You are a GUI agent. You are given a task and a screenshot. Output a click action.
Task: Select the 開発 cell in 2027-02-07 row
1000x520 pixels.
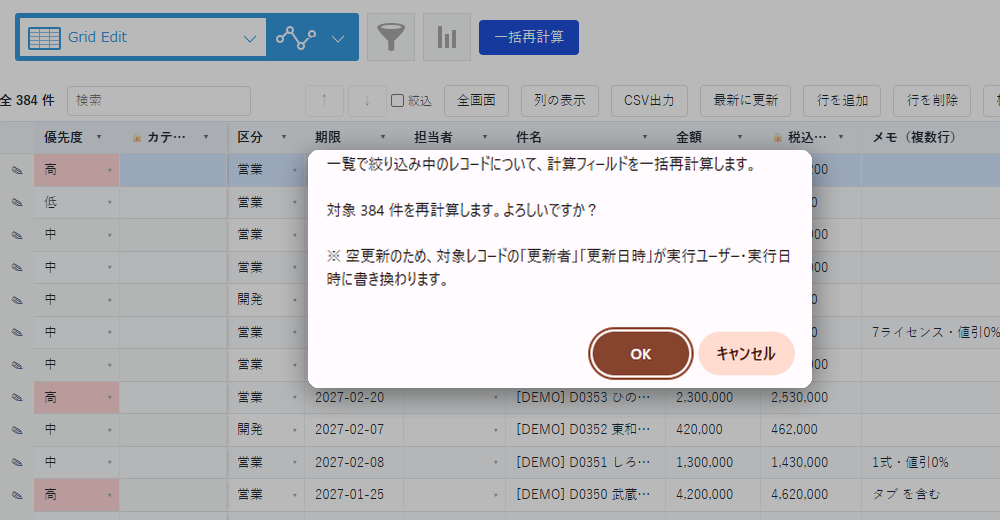pos(266,429)
